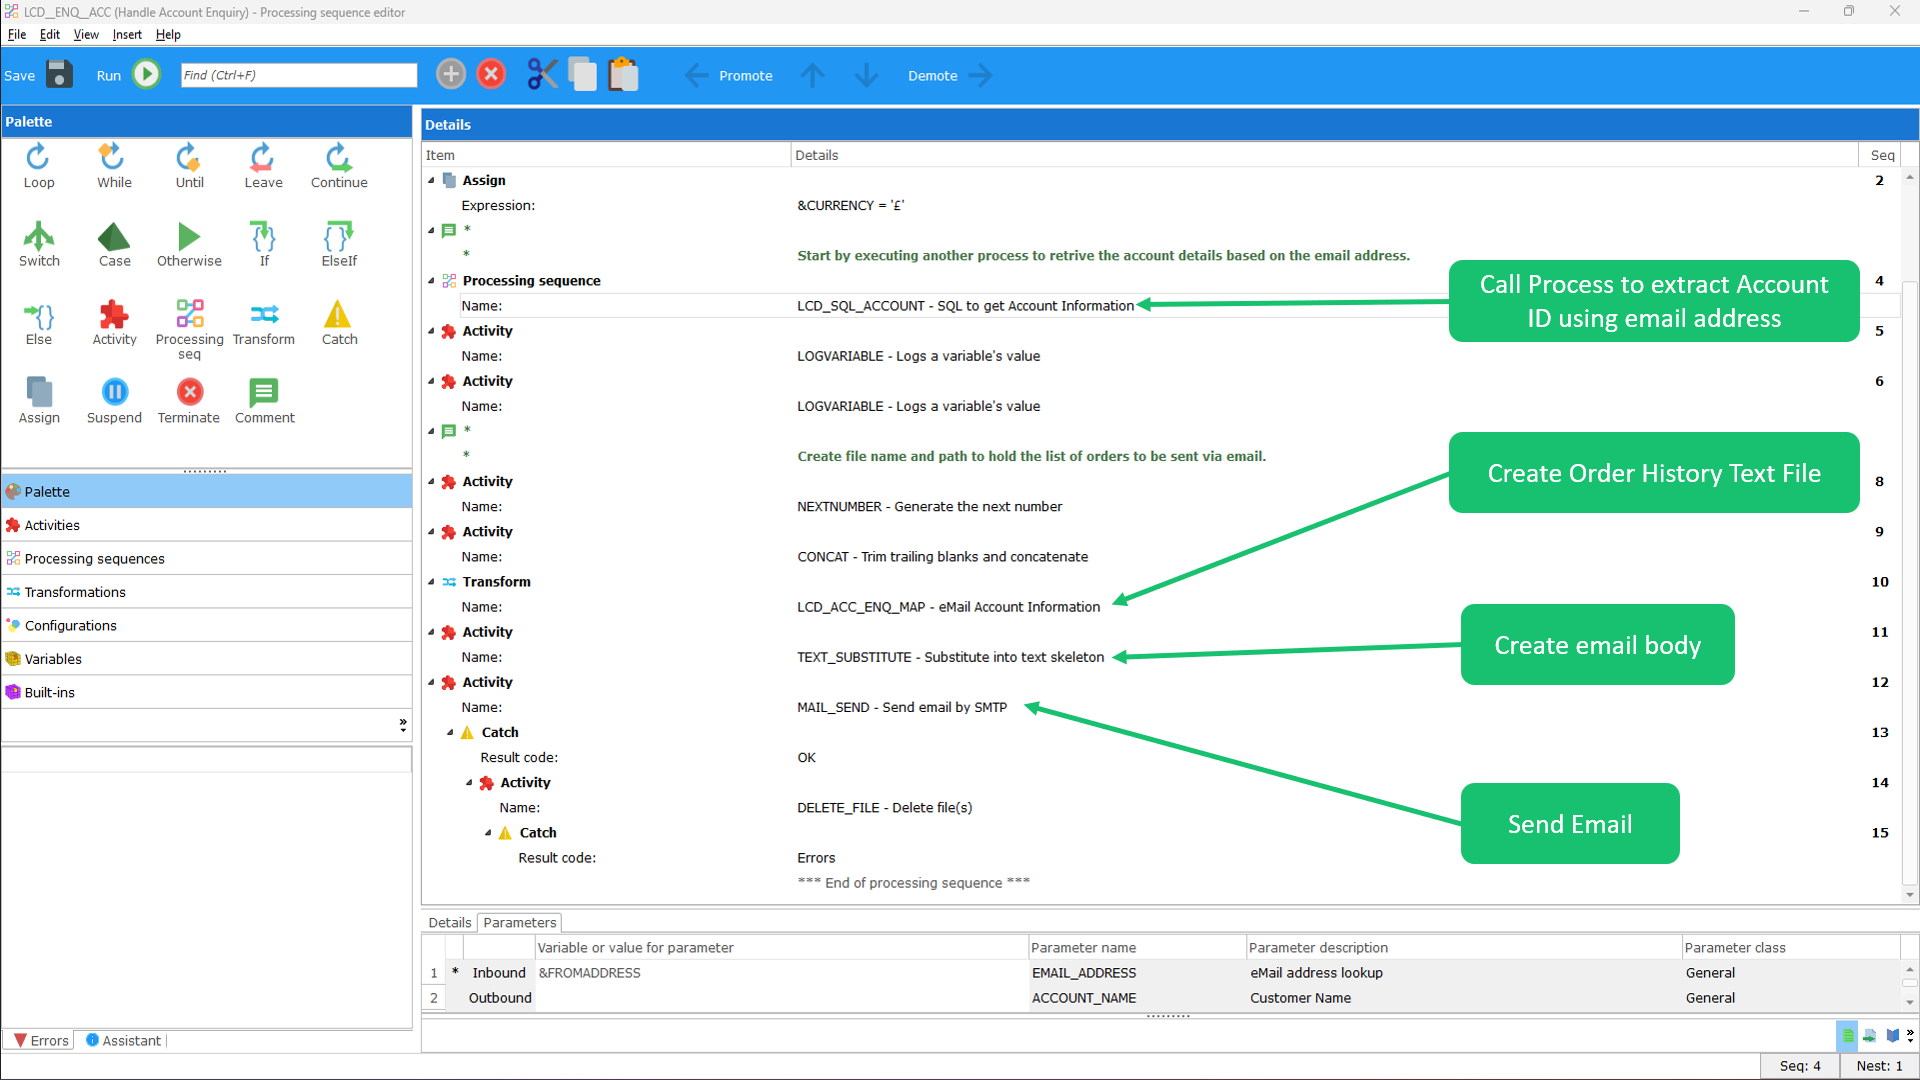Collapse the NEXTNUMBER Activity node
Screen dimensions: 1920x1080
click(431, 482)
